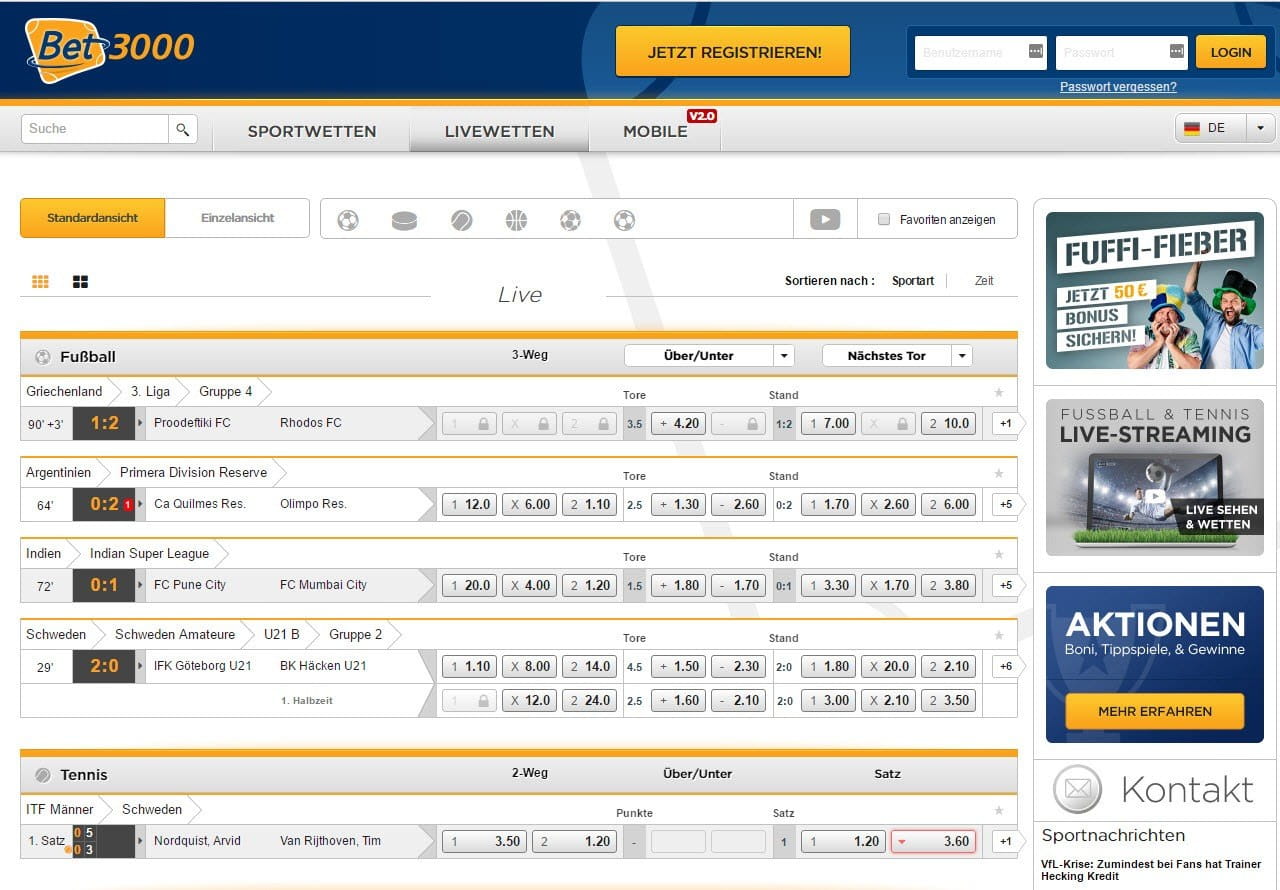Open the Mobile V2.0 tab

tap(655, 131)
